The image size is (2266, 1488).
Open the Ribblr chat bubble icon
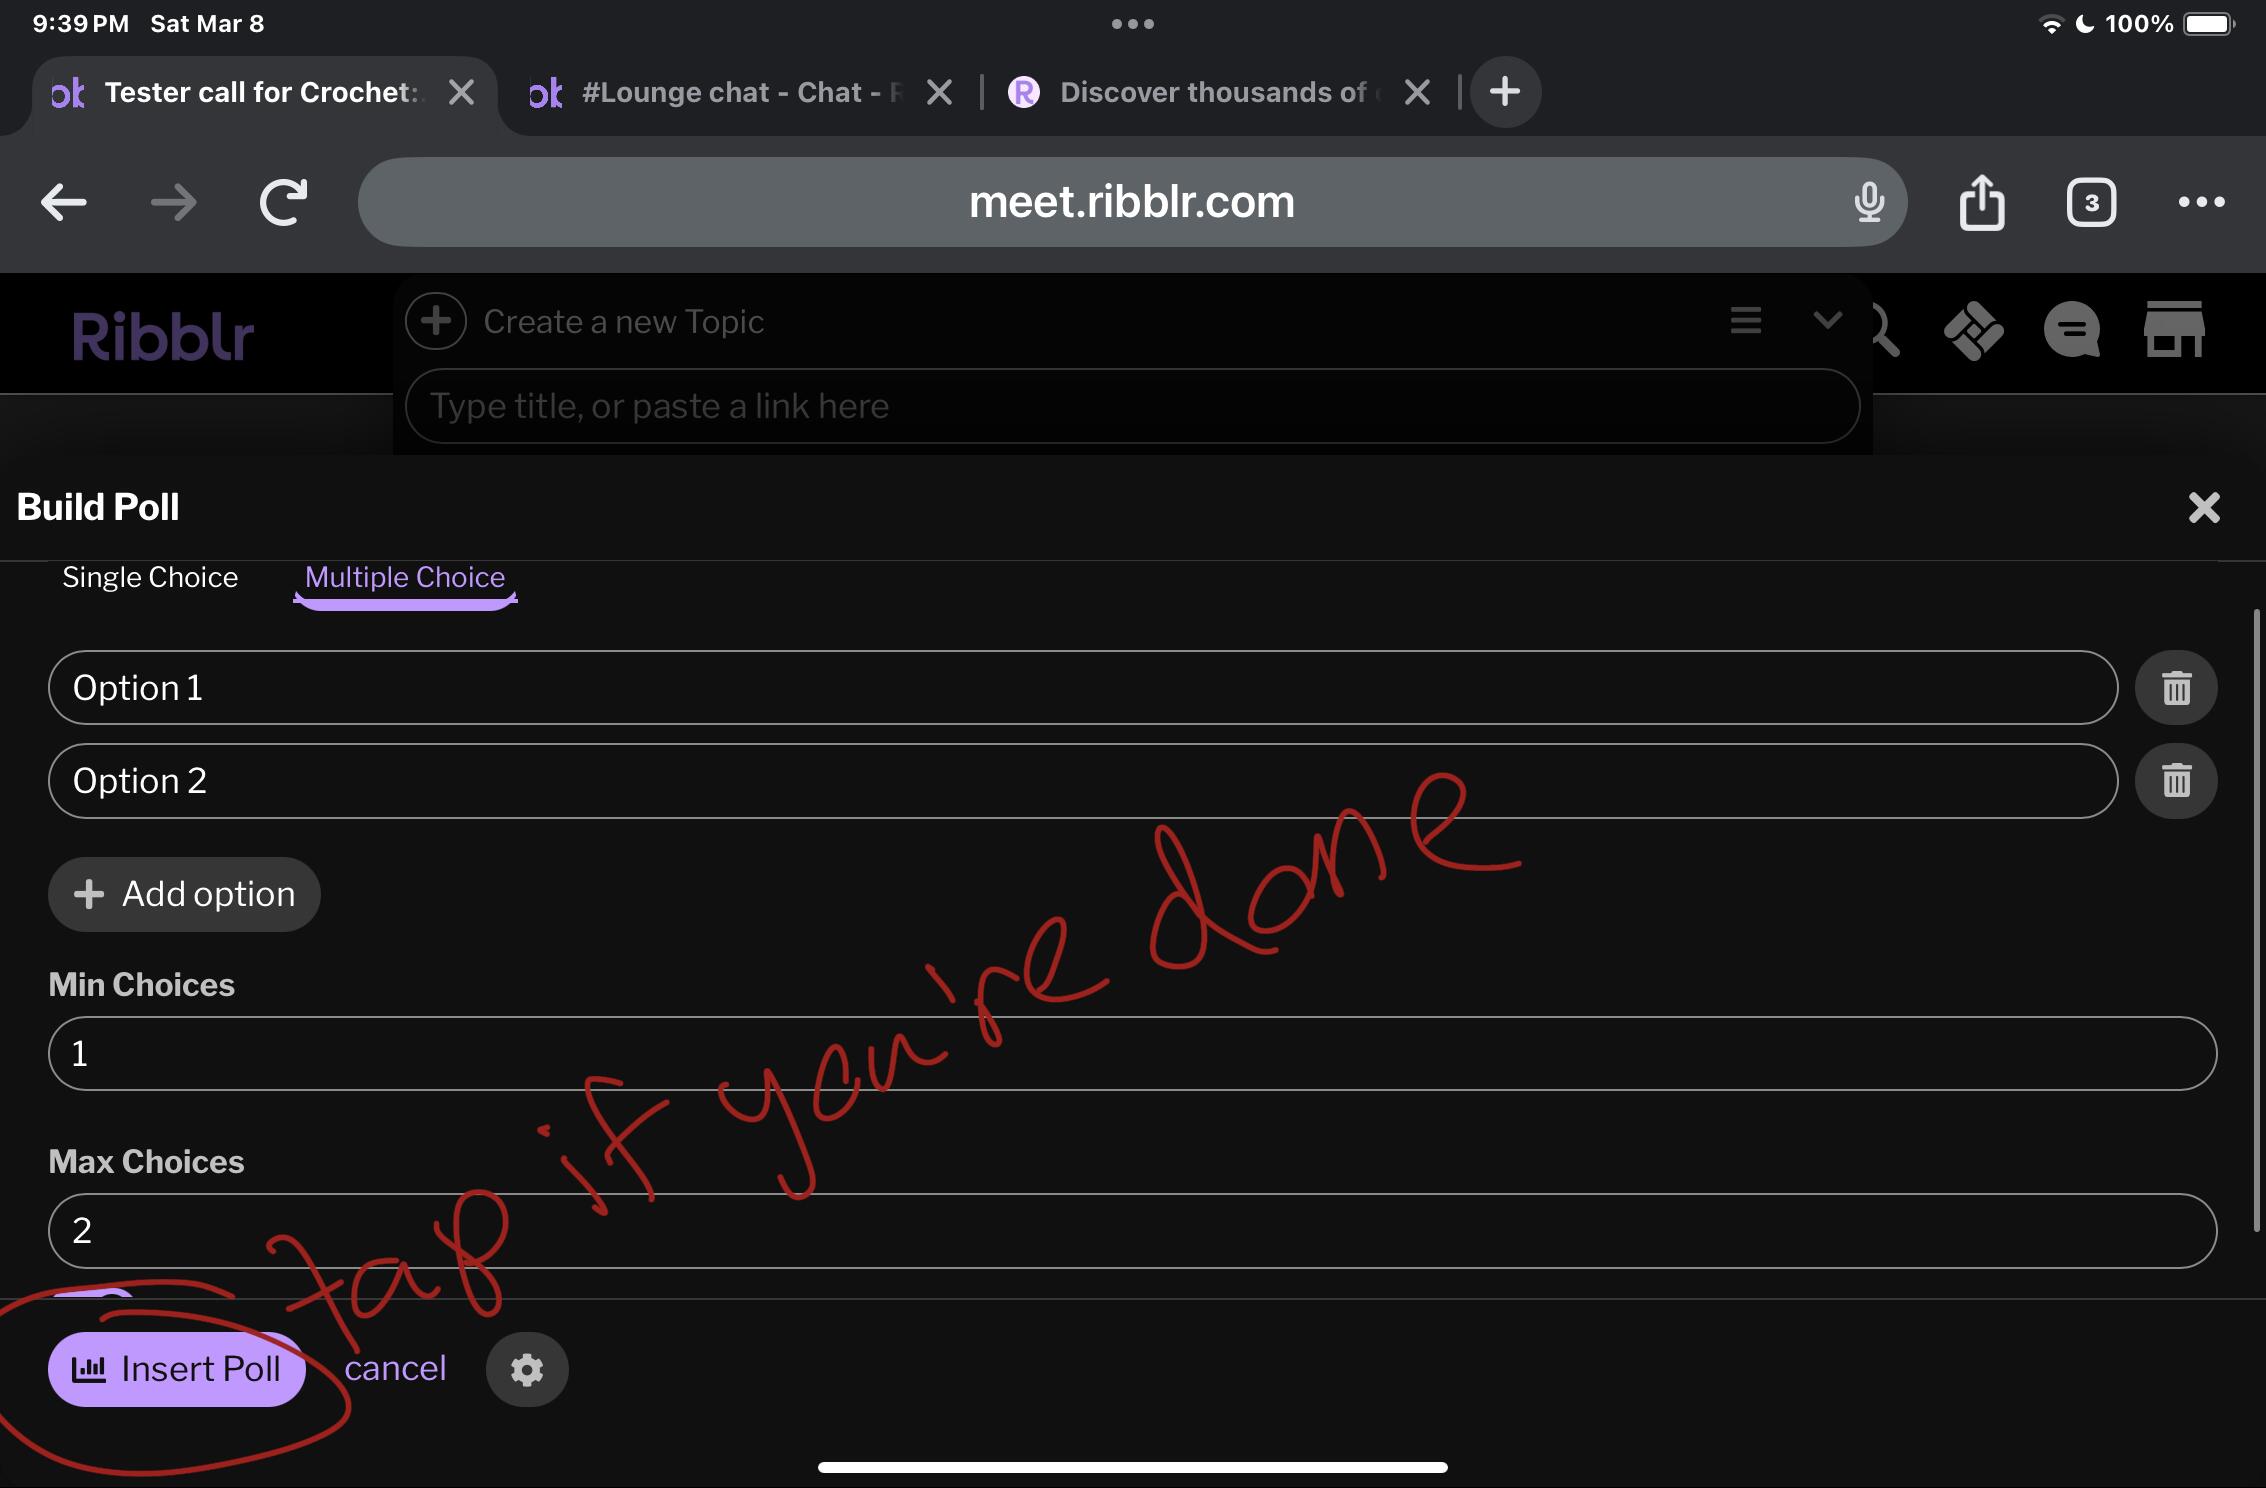(2072, 331)
